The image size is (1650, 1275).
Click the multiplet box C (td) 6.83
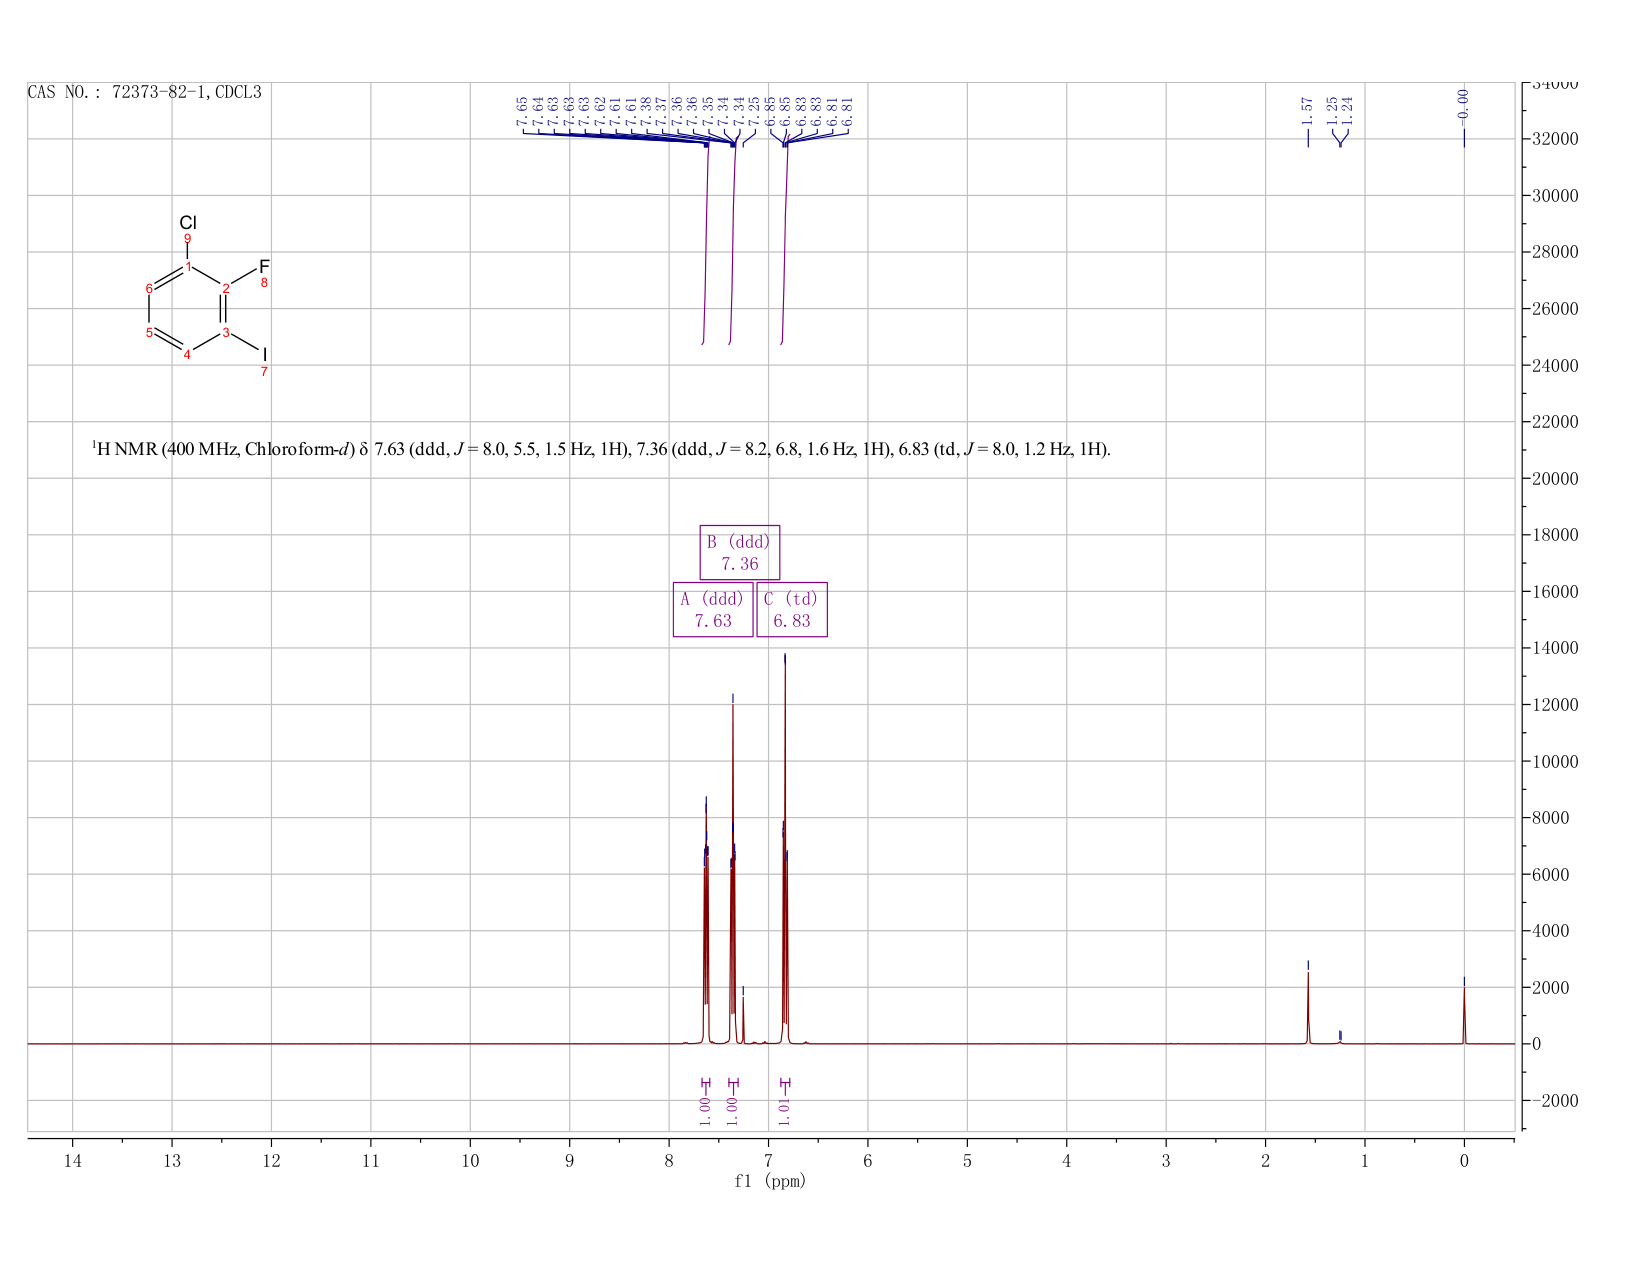[x=792, y=609]
